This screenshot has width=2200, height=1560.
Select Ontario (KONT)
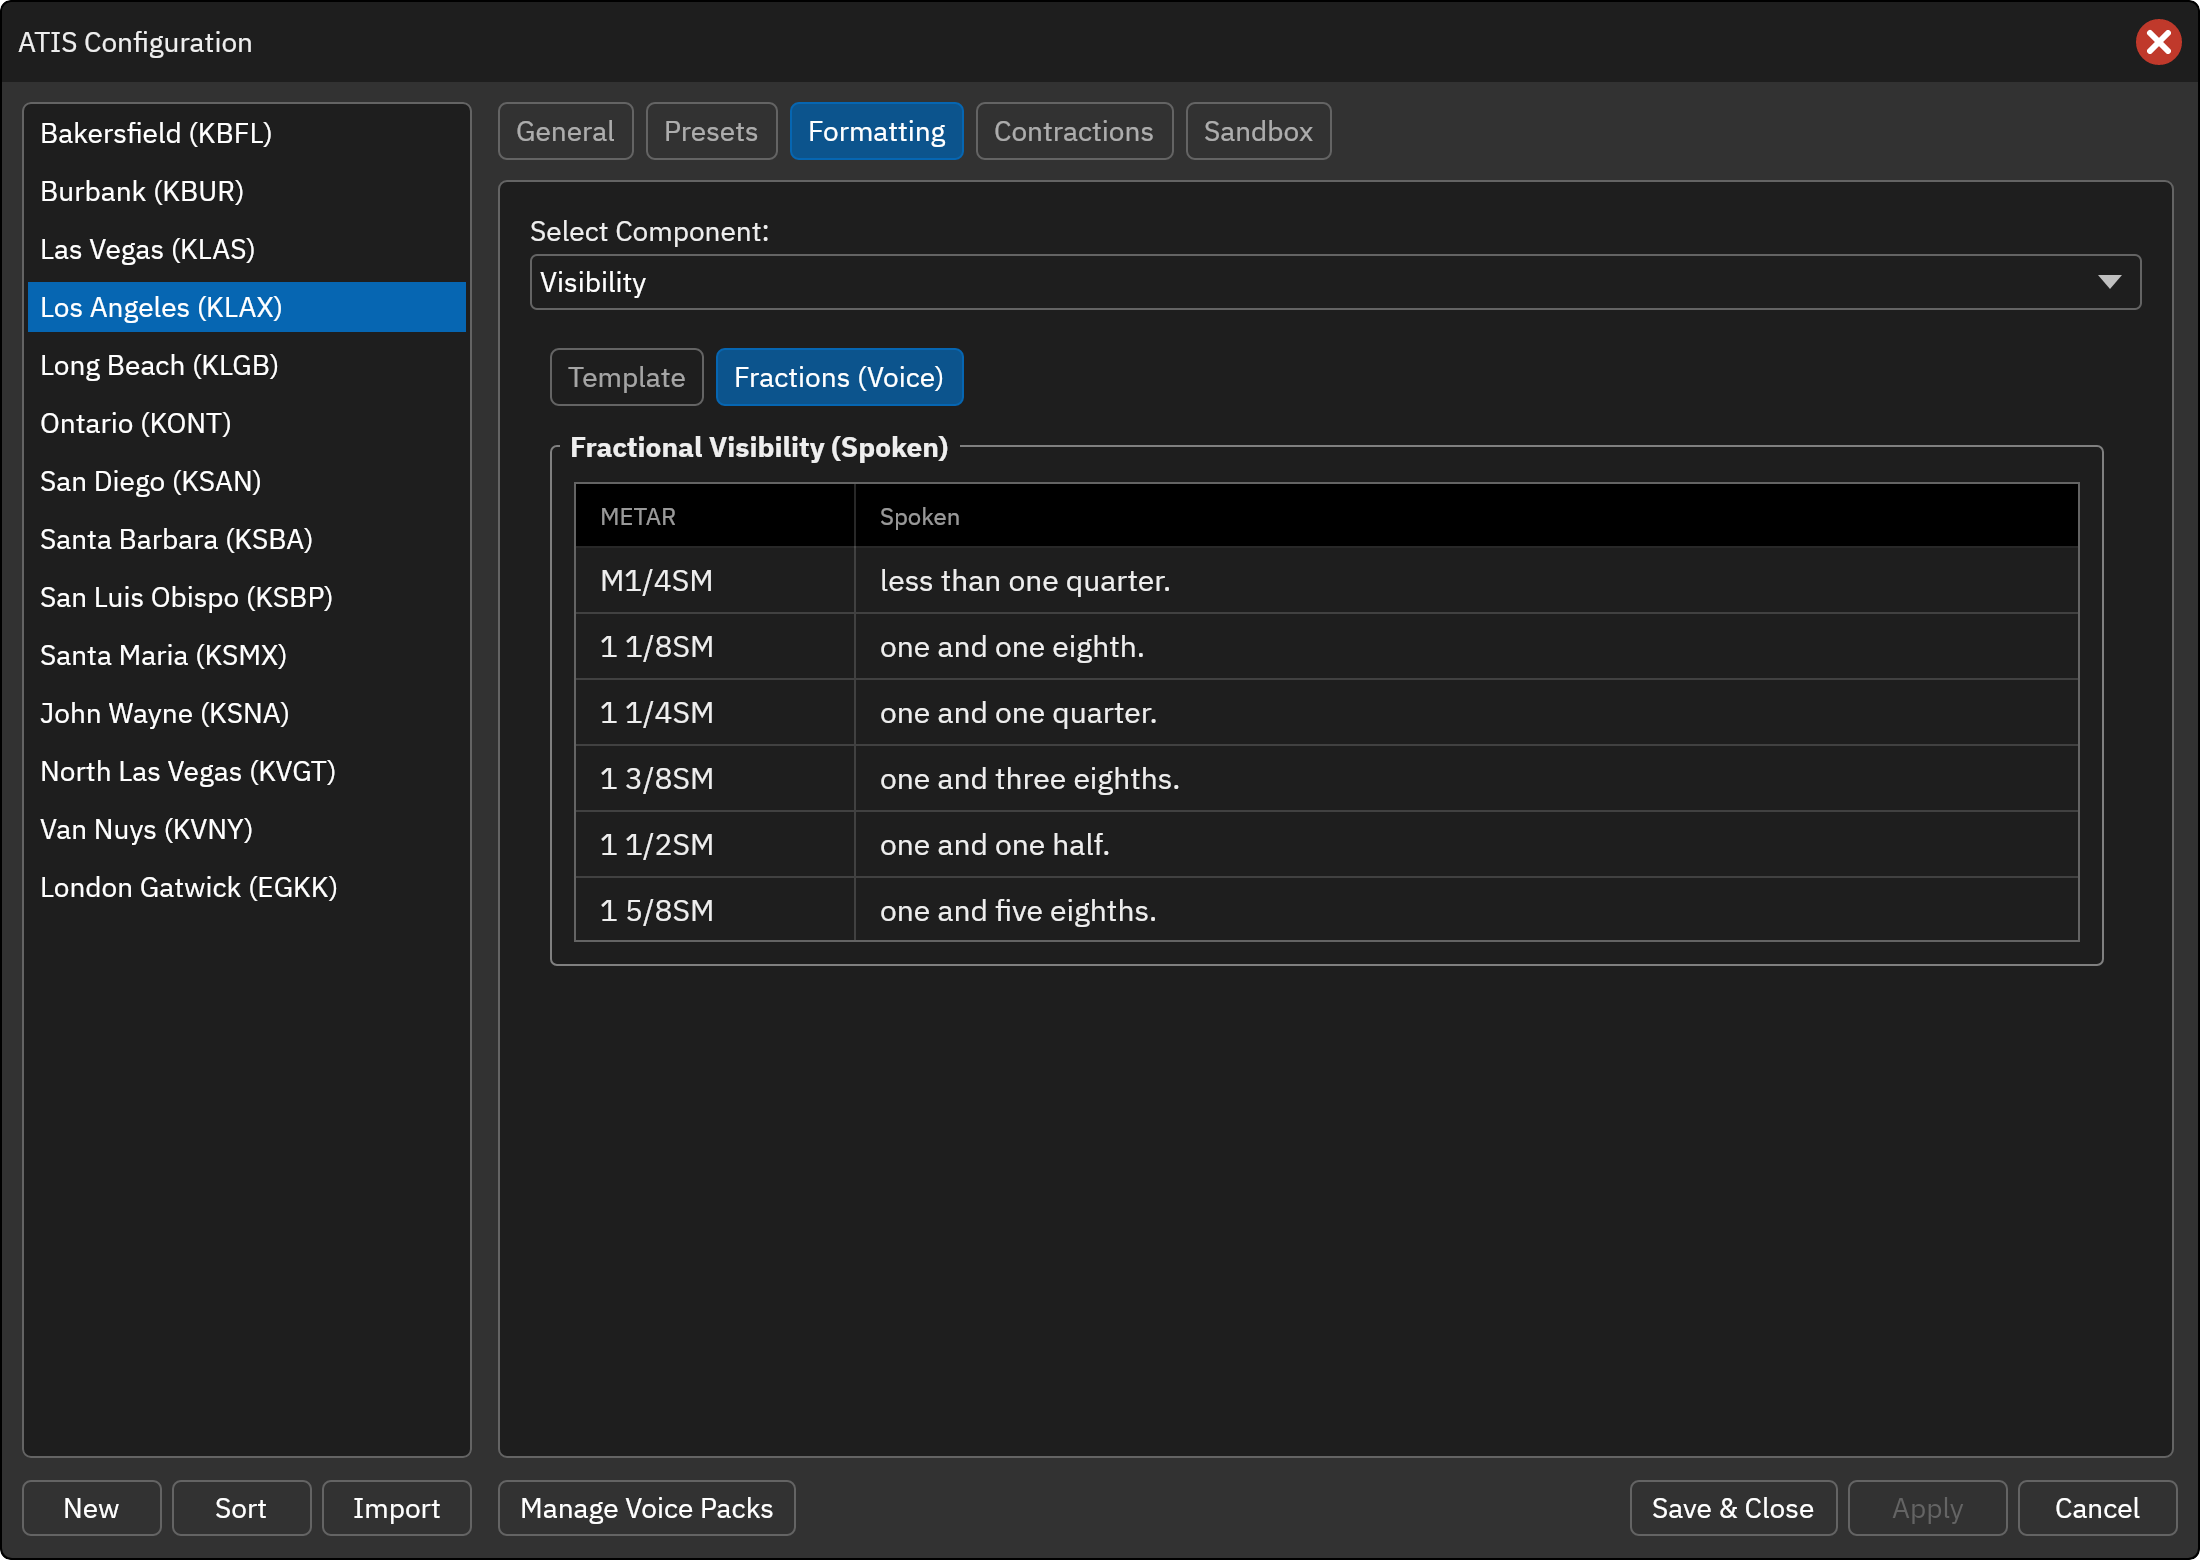click(246, 423)
